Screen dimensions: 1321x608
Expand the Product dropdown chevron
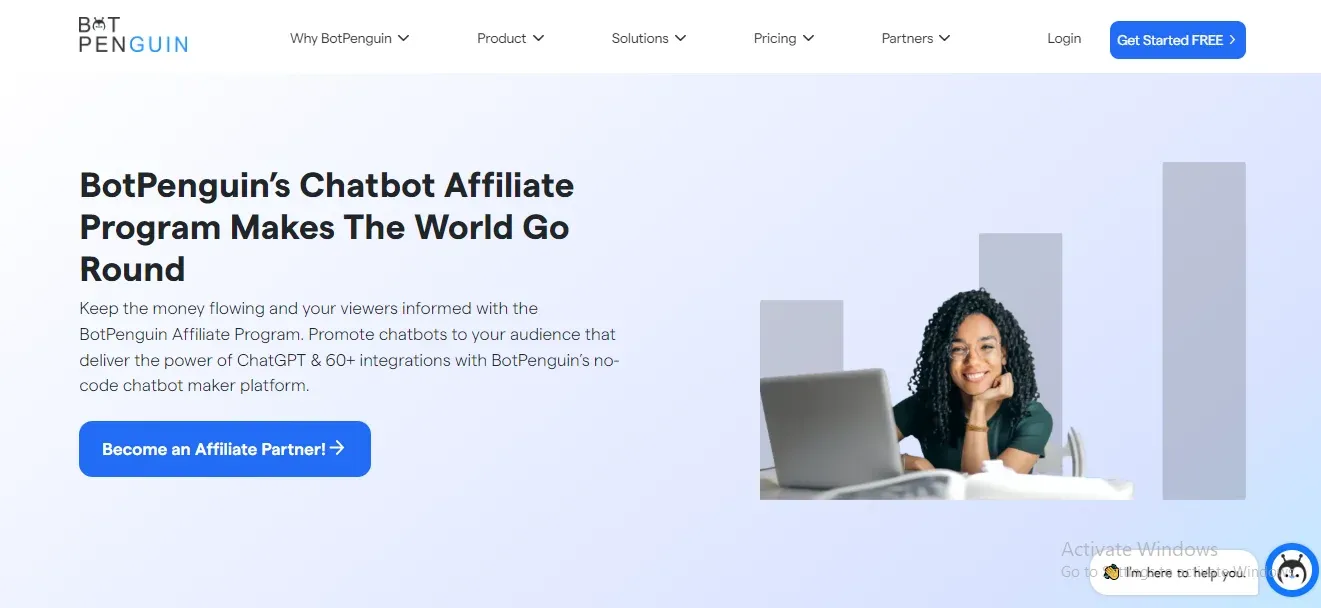538,39
